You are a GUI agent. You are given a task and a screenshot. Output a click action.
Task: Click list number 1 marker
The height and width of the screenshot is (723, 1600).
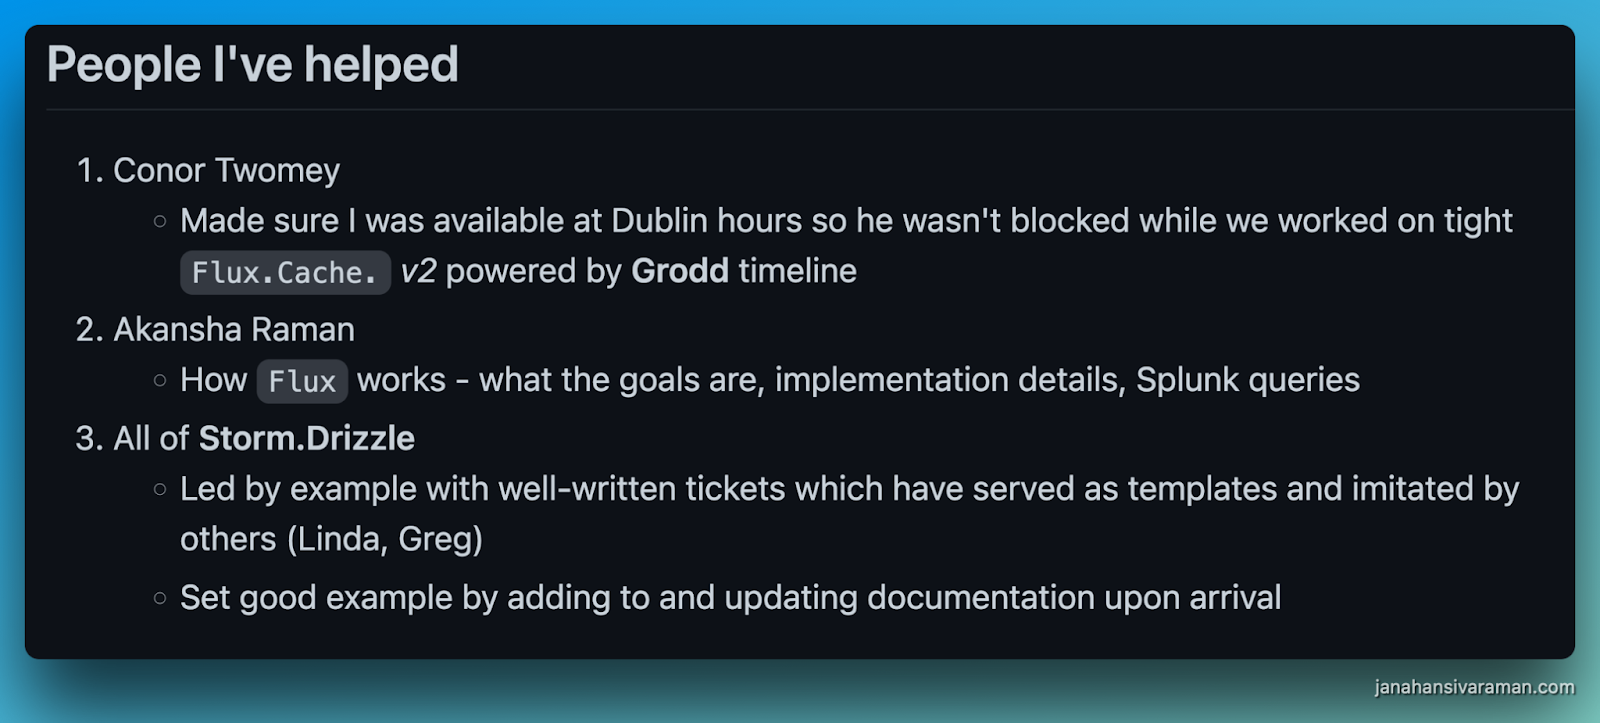tap(90, 170)
